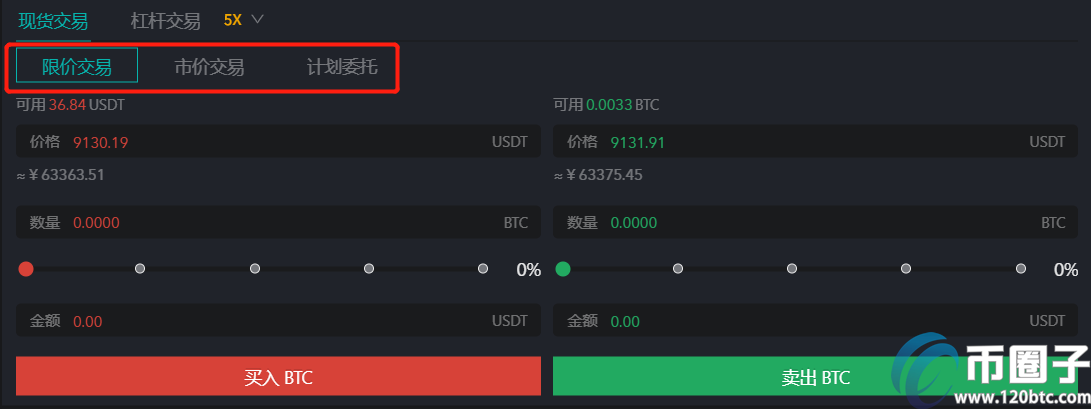
Task: Click the red 买入 BTC button
Action: [x=278, y=376]
